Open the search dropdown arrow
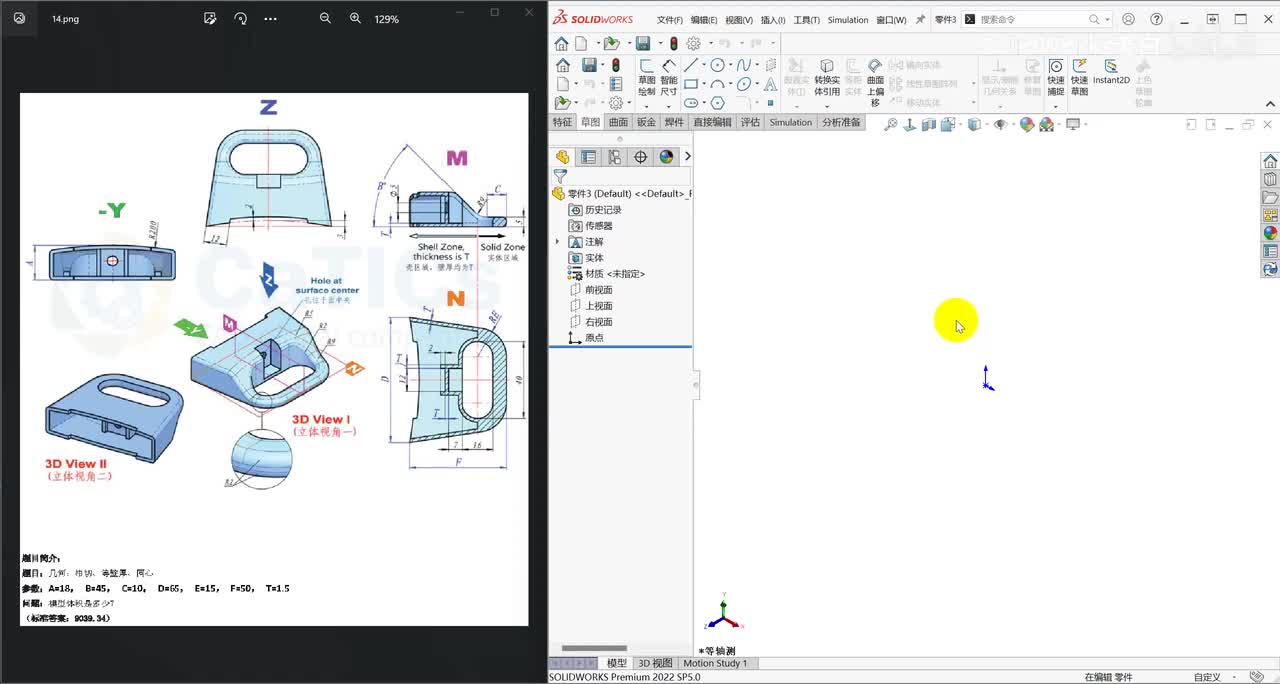Viewport: 1280px width, 684px height. [x=1107, y=19]
